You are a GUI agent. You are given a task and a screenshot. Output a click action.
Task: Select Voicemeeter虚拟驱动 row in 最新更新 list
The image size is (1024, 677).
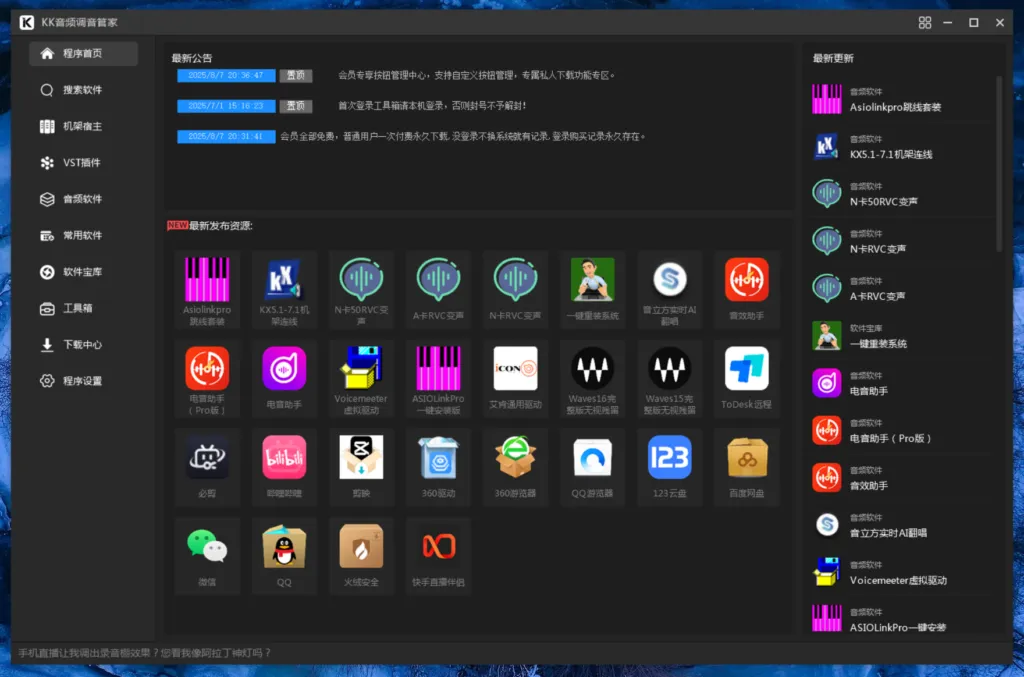click(902, 573)
